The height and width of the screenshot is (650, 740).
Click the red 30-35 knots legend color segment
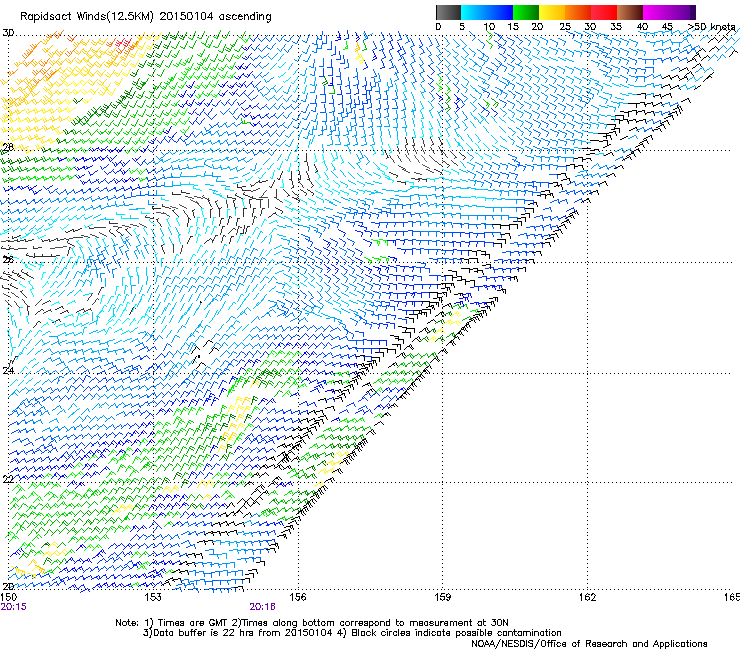[x=604, y=12]
